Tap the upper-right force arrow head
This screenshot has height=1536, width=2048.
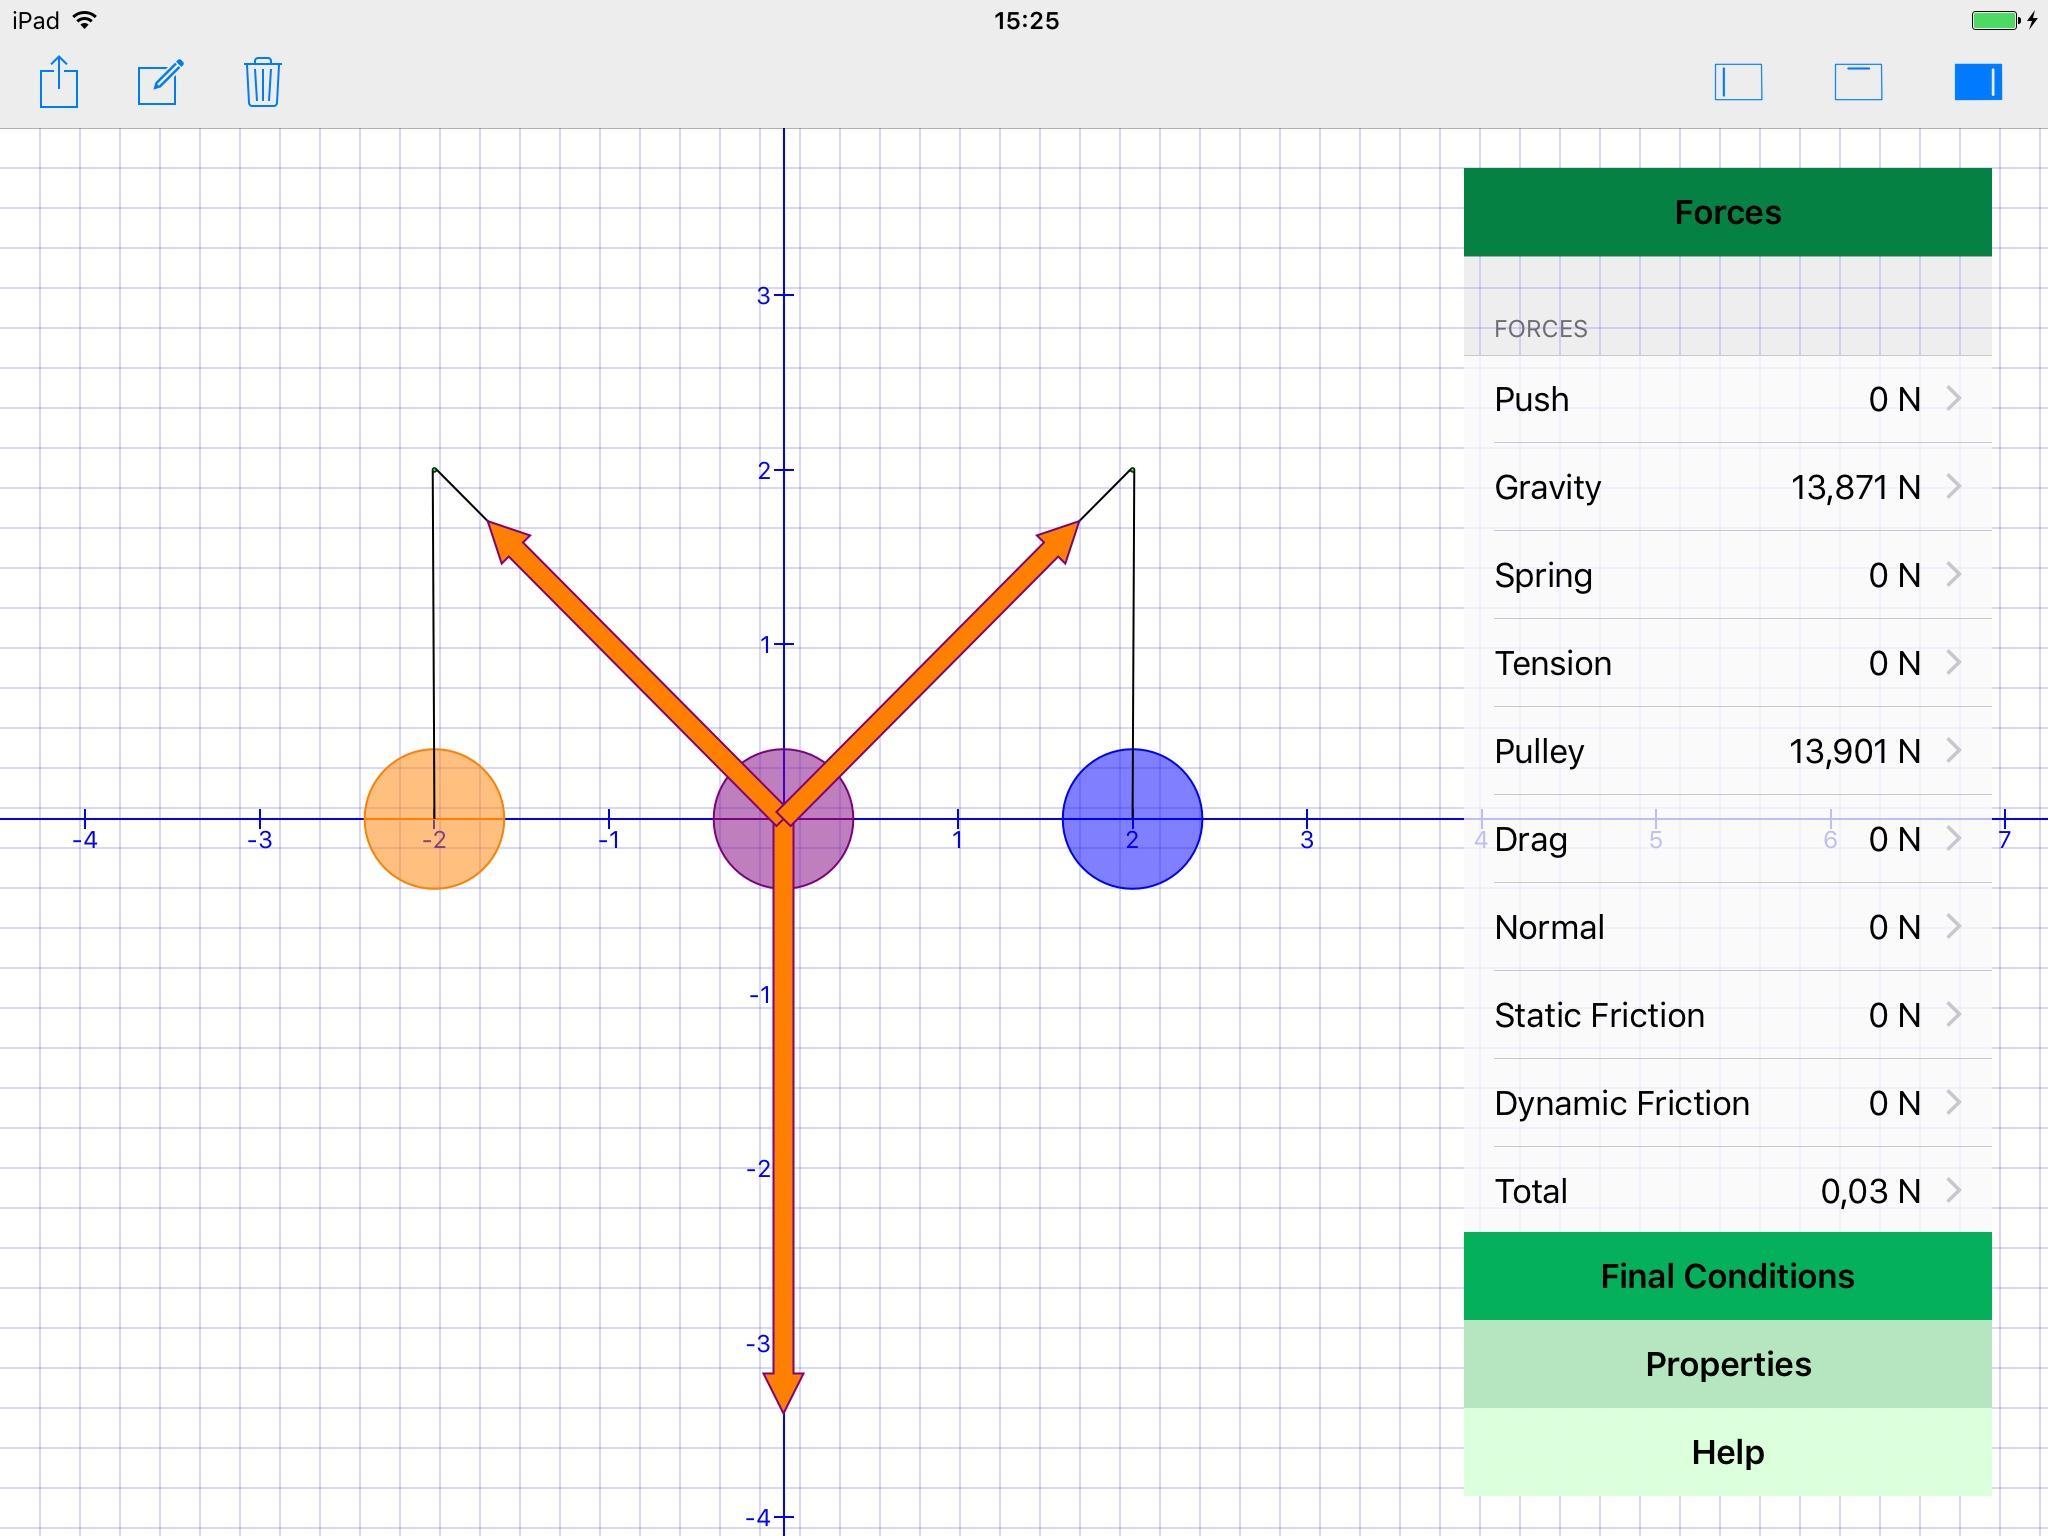click(1062, 538)
